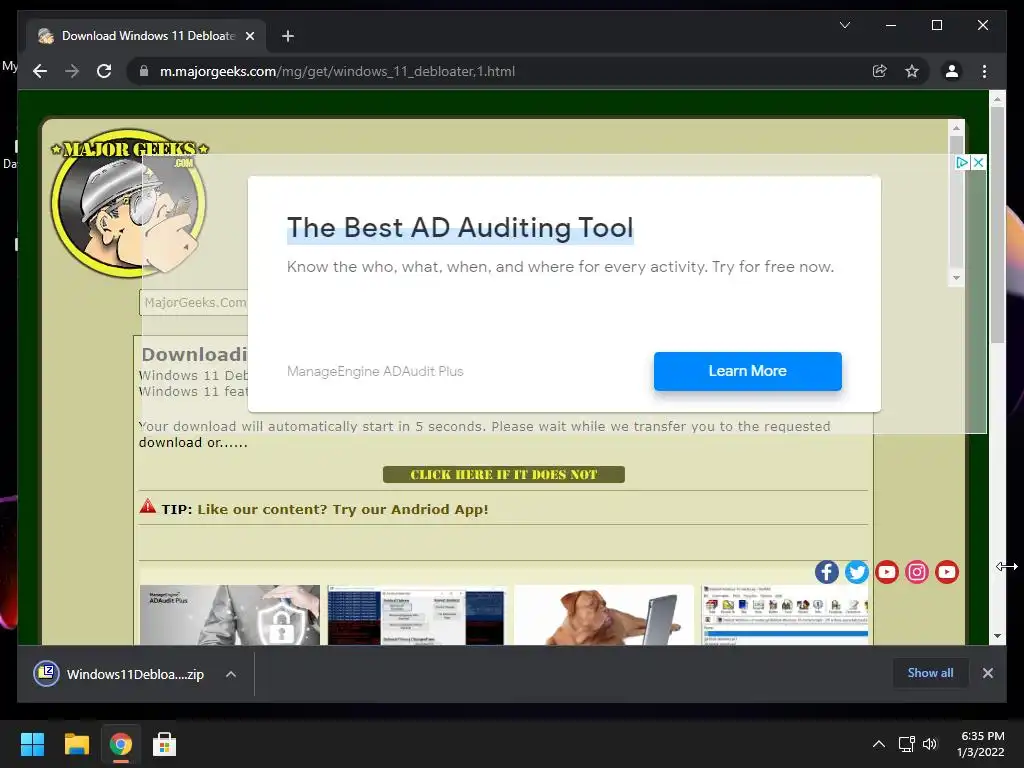Open Microsoft Store from the taskbar
Viewport: 1024px width, 768px height.
165,744
